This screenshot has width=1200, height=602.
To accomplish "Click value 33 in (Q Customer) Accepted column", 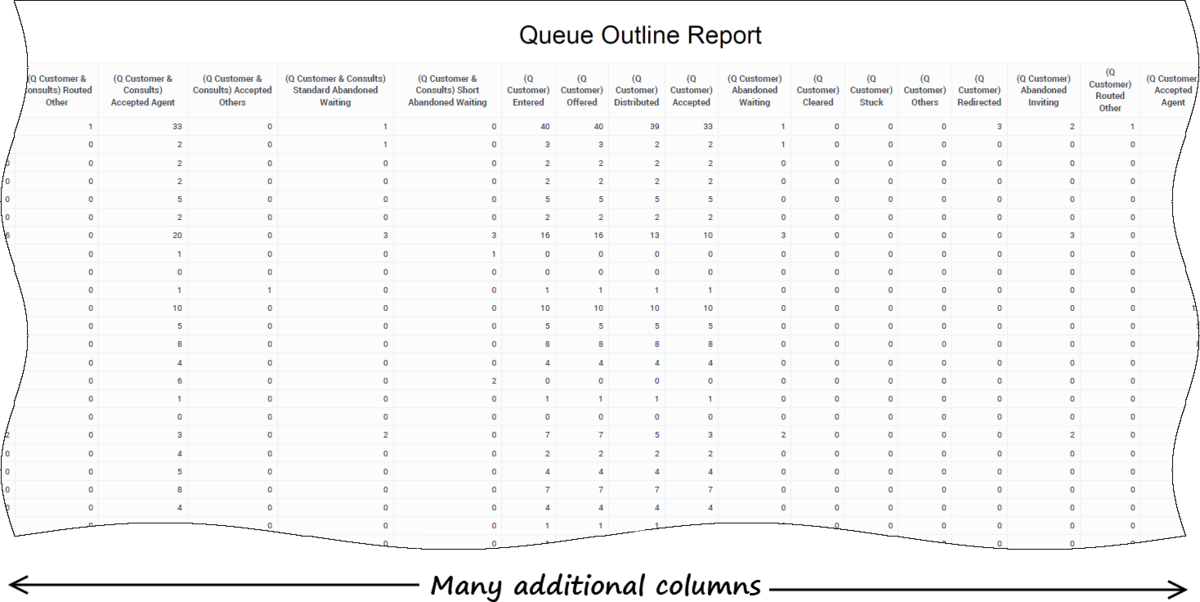I will (x=707, y=127).
